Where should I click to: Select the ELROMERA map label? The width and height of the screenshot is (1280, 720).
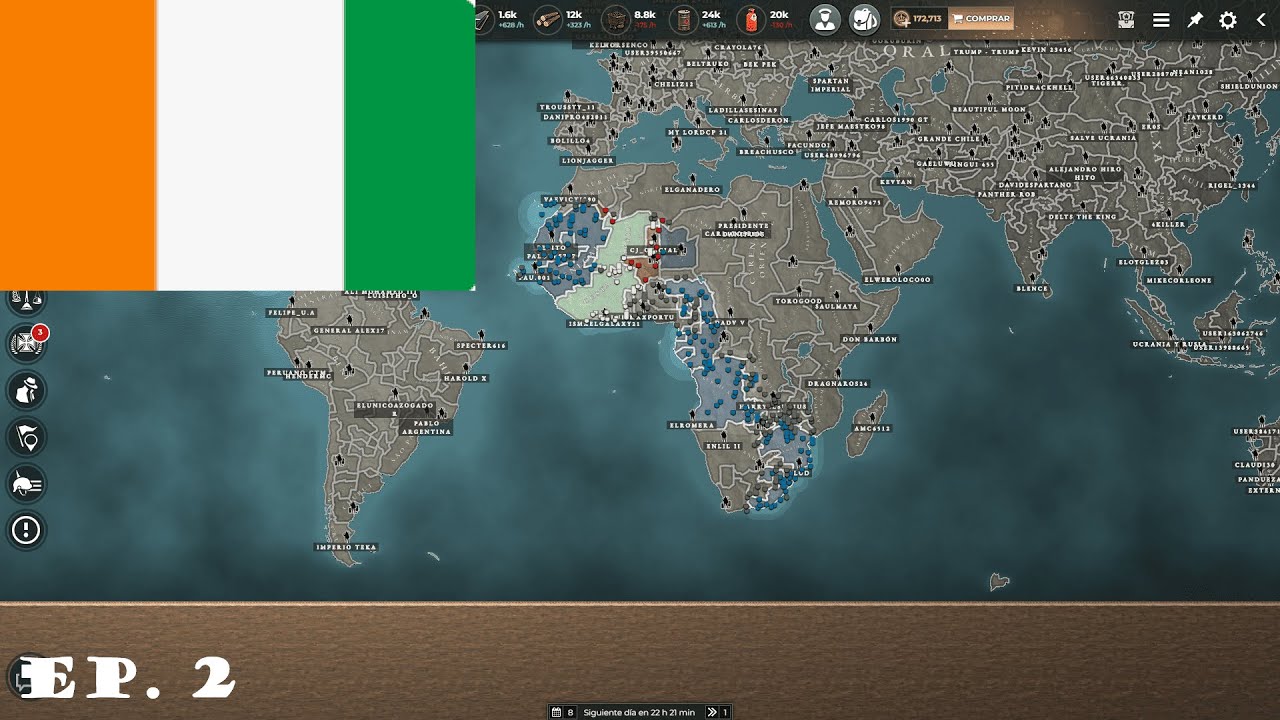click(692, 425)
